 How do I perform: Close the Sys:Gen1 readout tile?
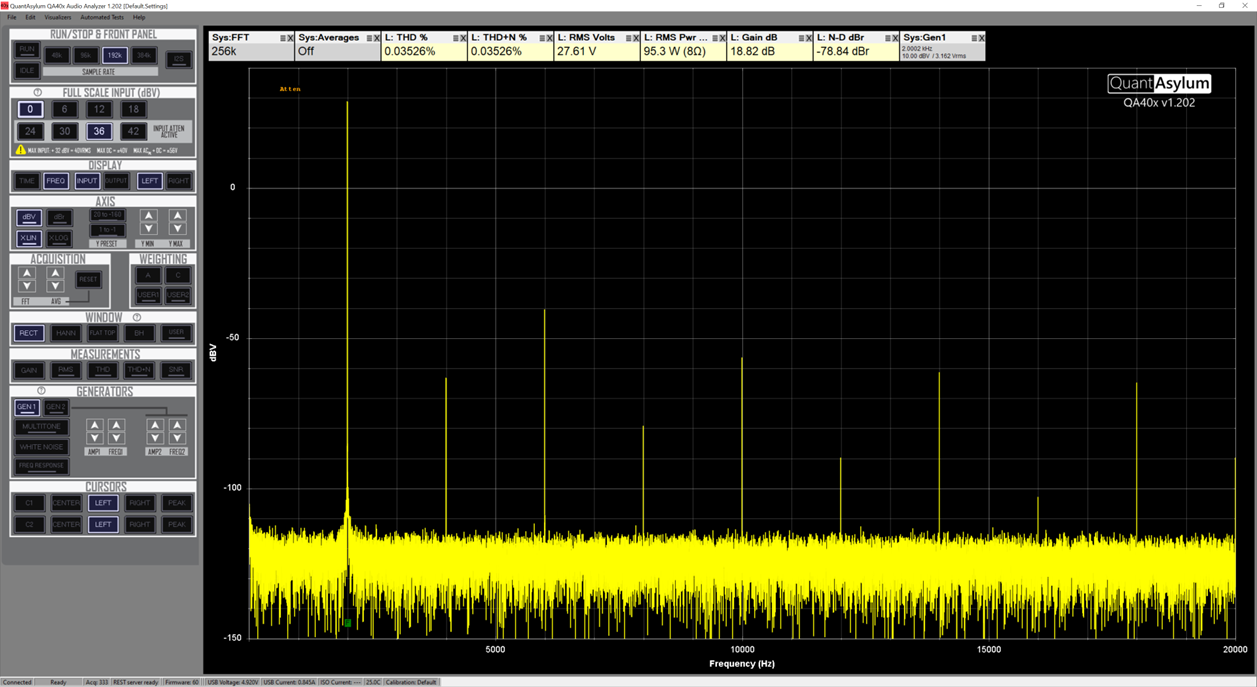982,38
